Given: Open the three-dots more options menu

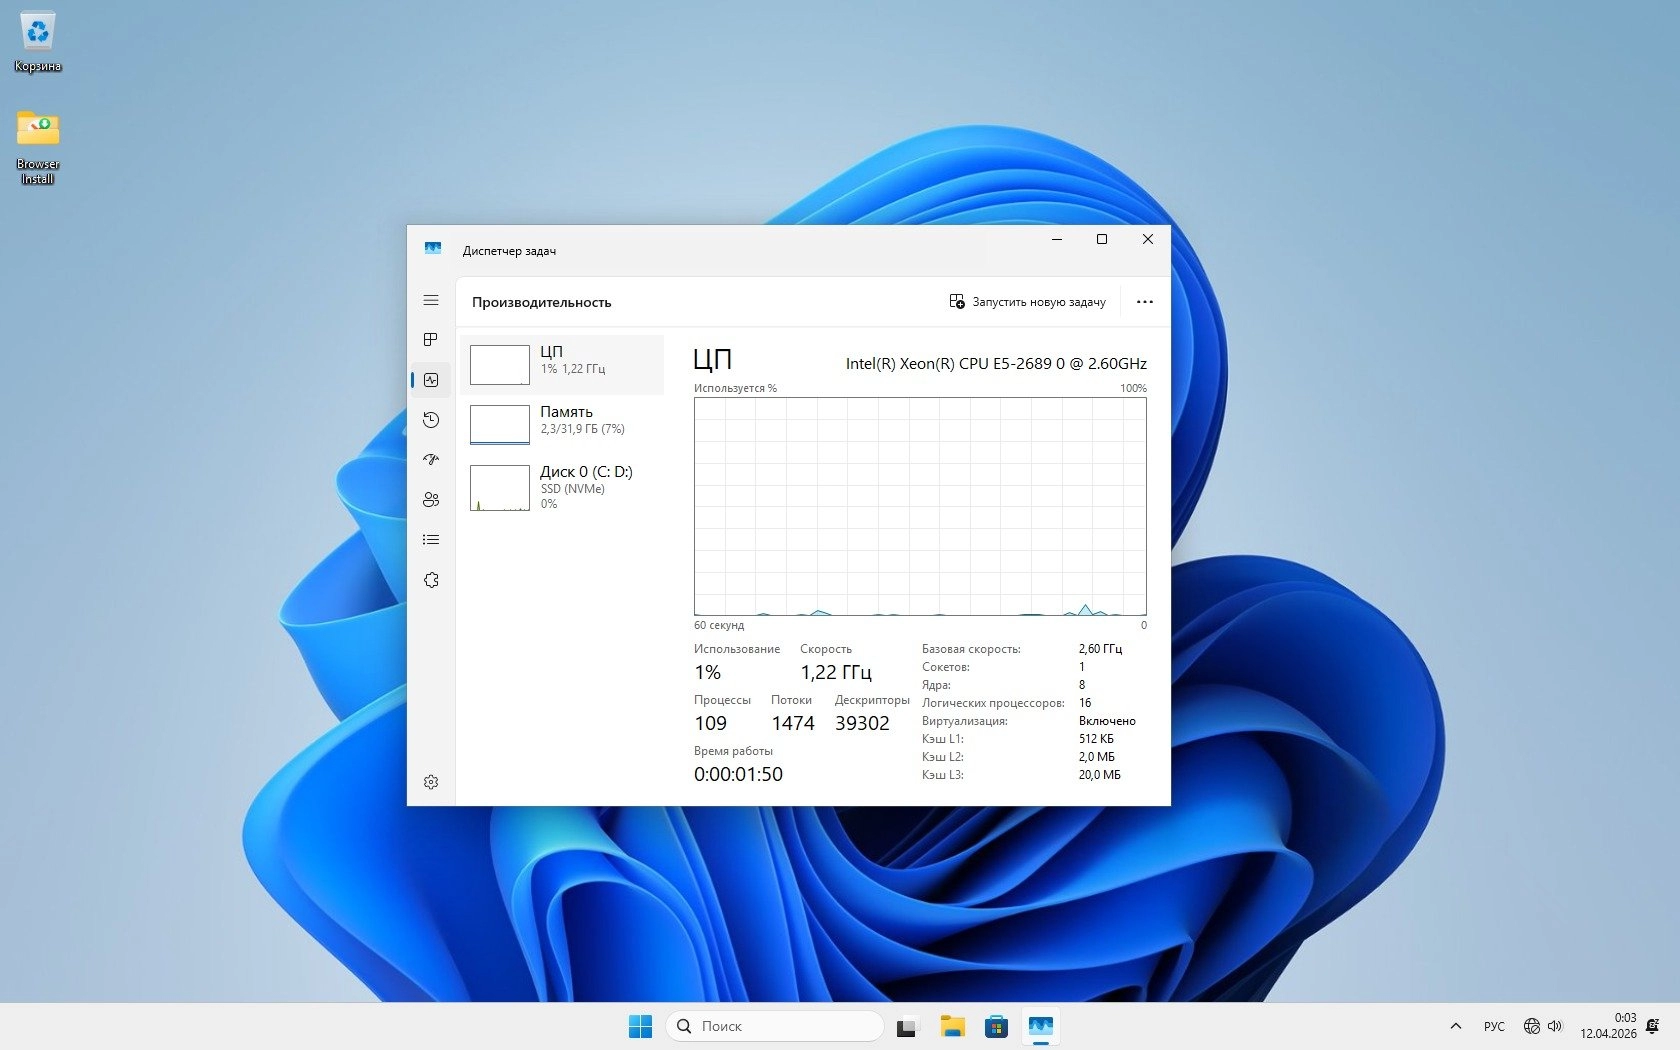Looking at the screenshot, I should click(1145, 302).
